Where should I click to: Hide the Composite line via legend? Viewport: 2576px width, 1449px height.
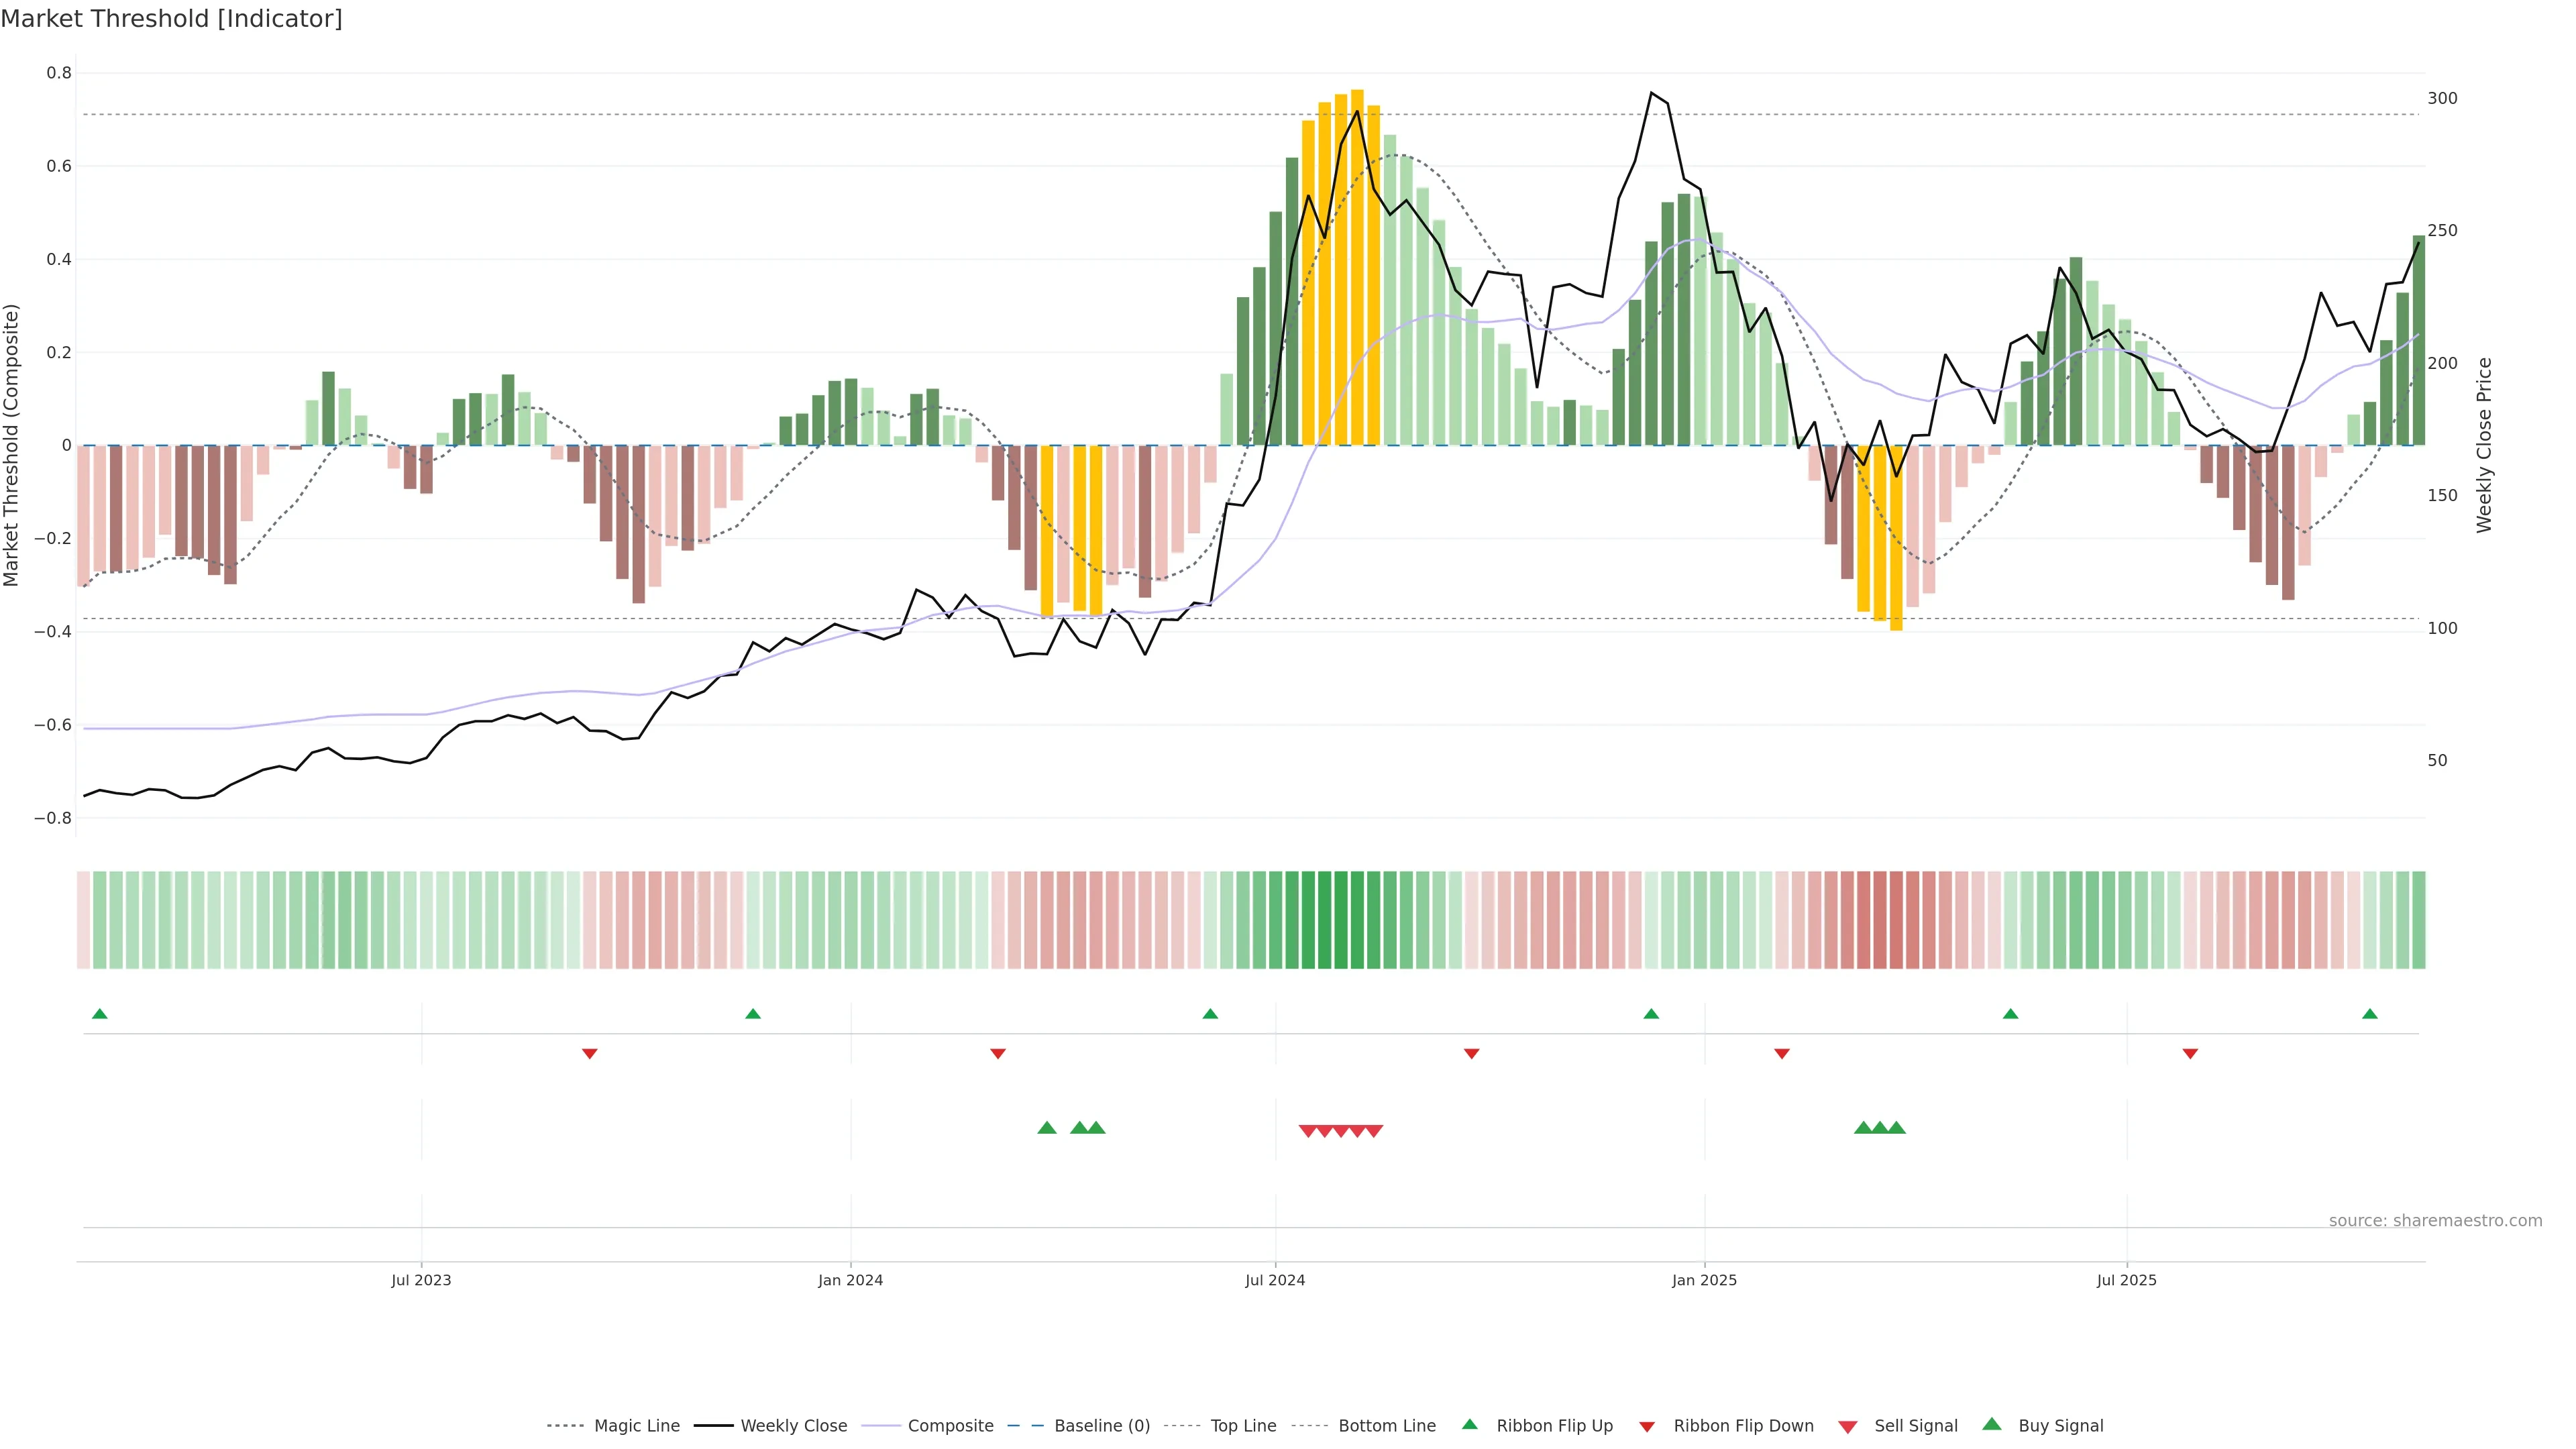950,1426
